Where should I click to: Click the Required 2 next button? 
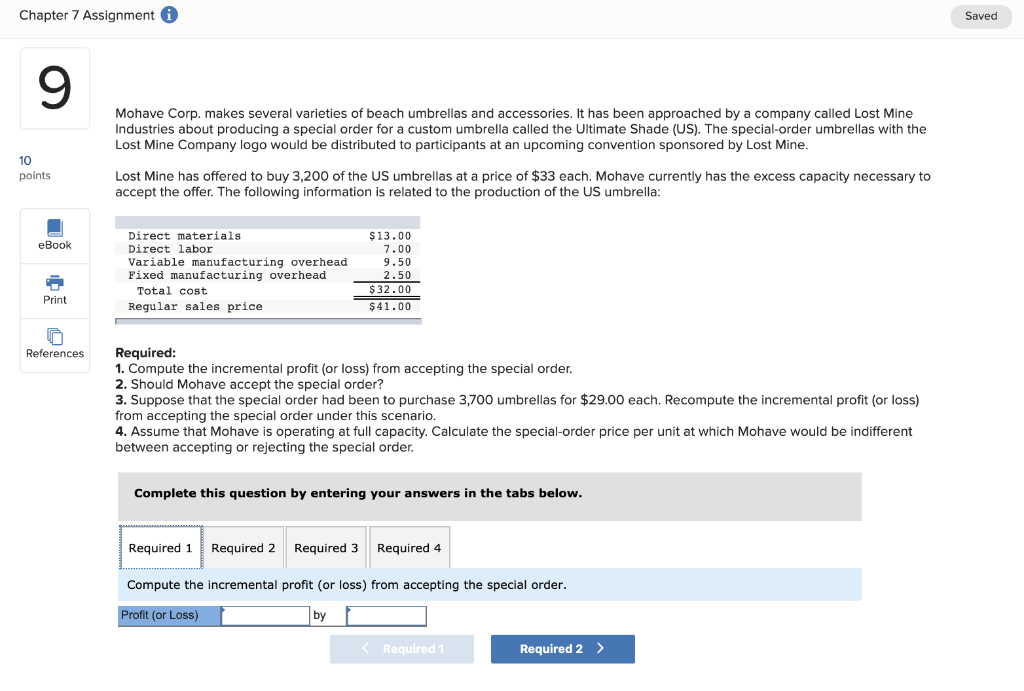tap(562, 649)
